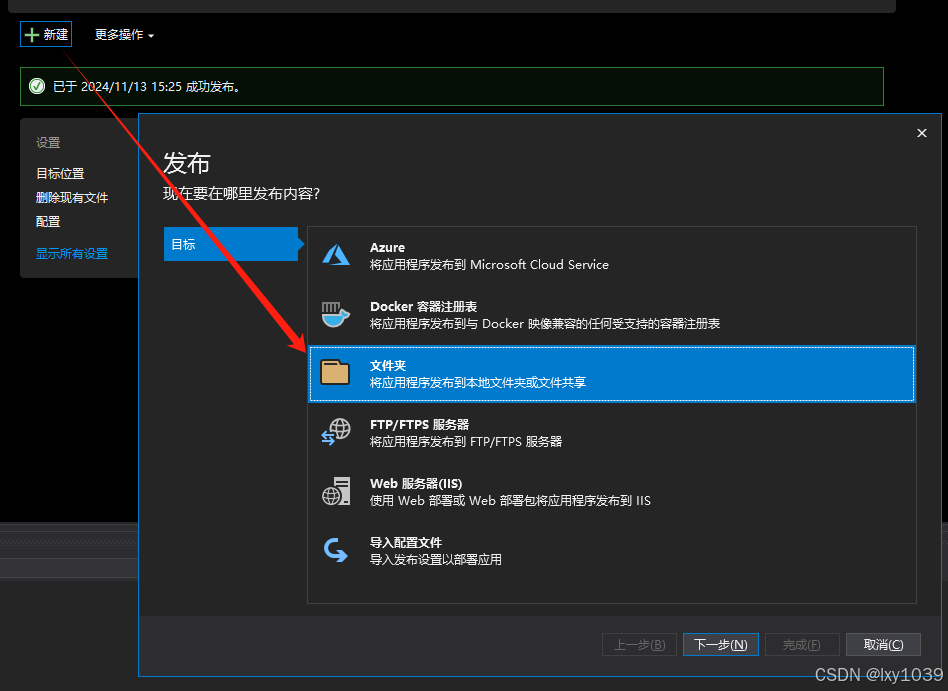This screenshot has width=948, height=691.
Task: Choose the Docker 容器注册表 title
Action: coord(423,307)
